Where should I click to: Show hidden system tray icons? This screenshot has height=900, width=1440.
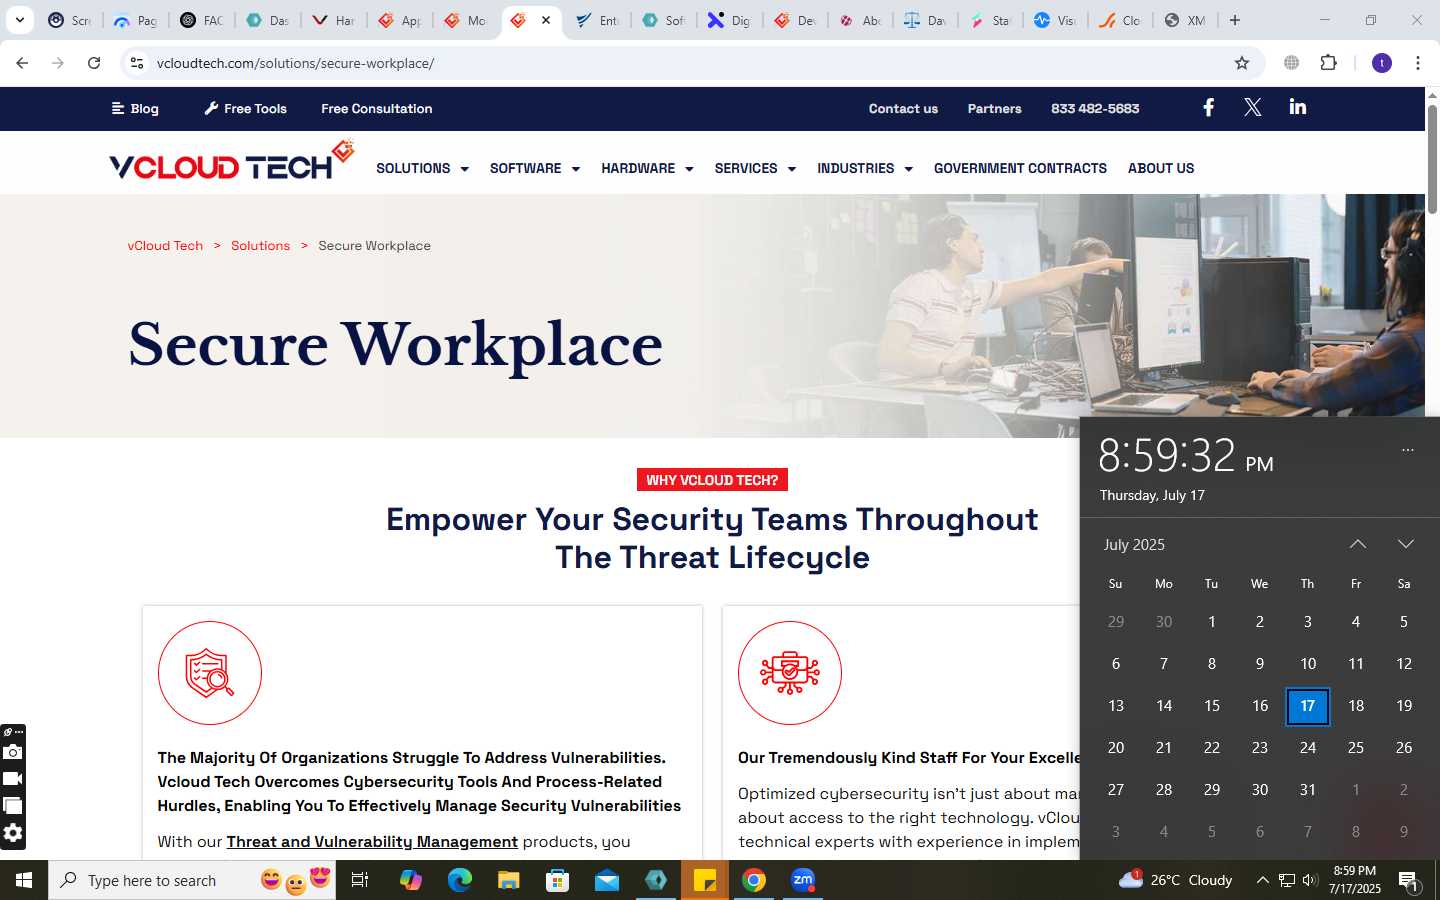pos(1262,880)
